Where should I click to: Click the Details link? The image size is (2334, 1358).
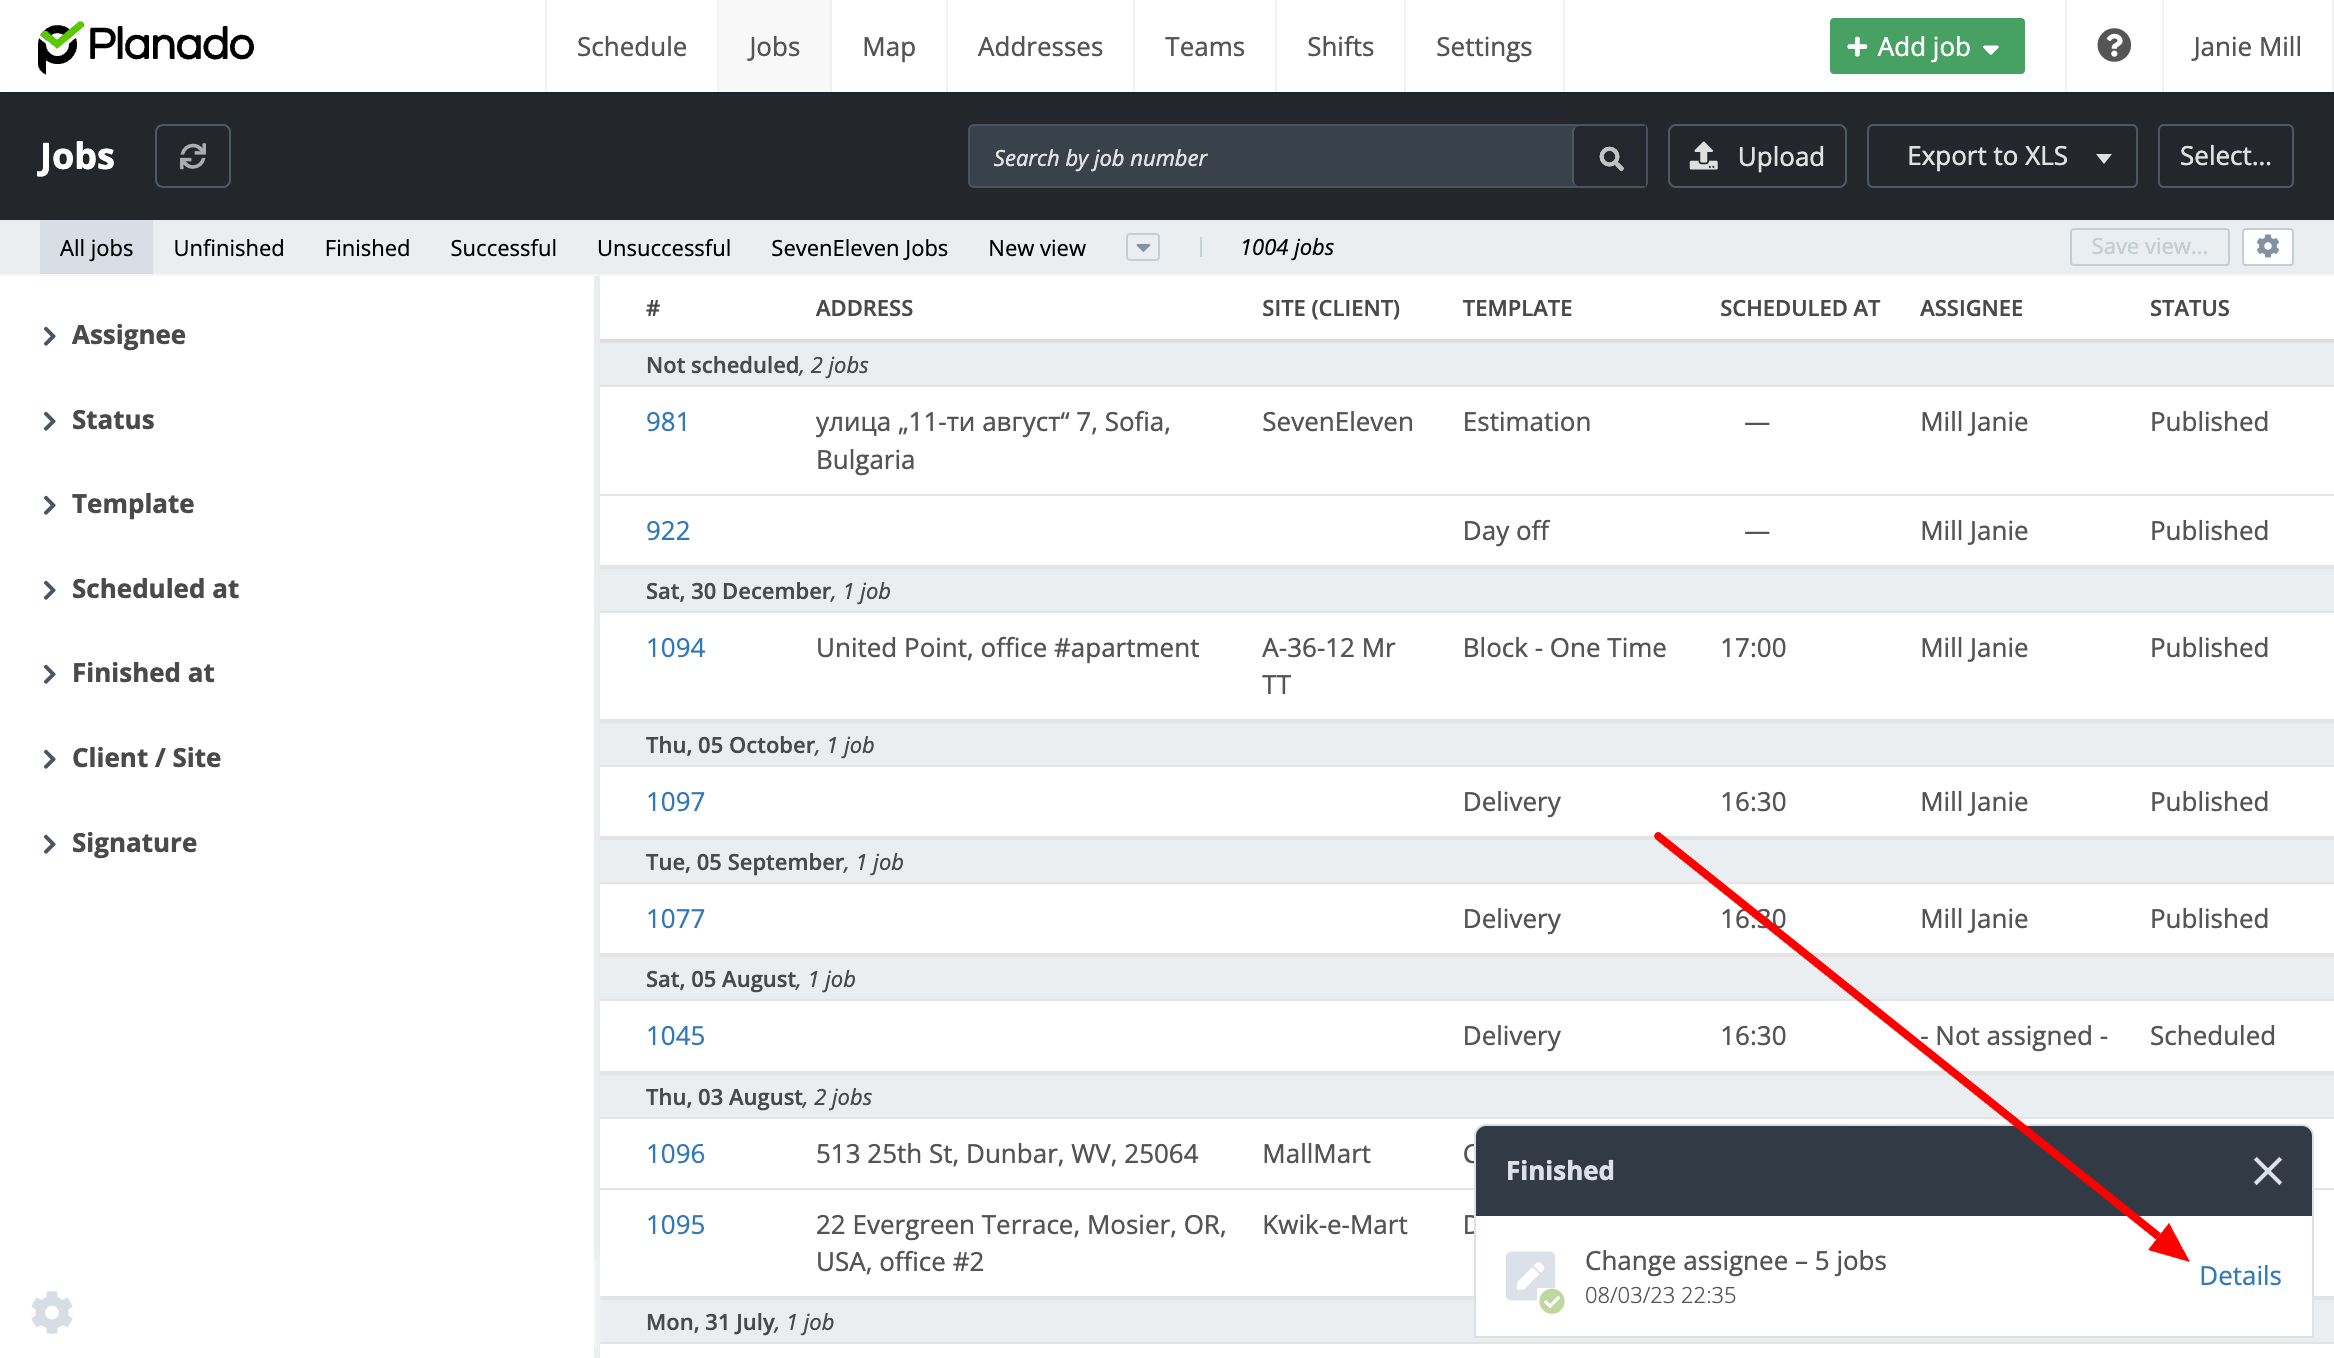click(2239, 1275)
